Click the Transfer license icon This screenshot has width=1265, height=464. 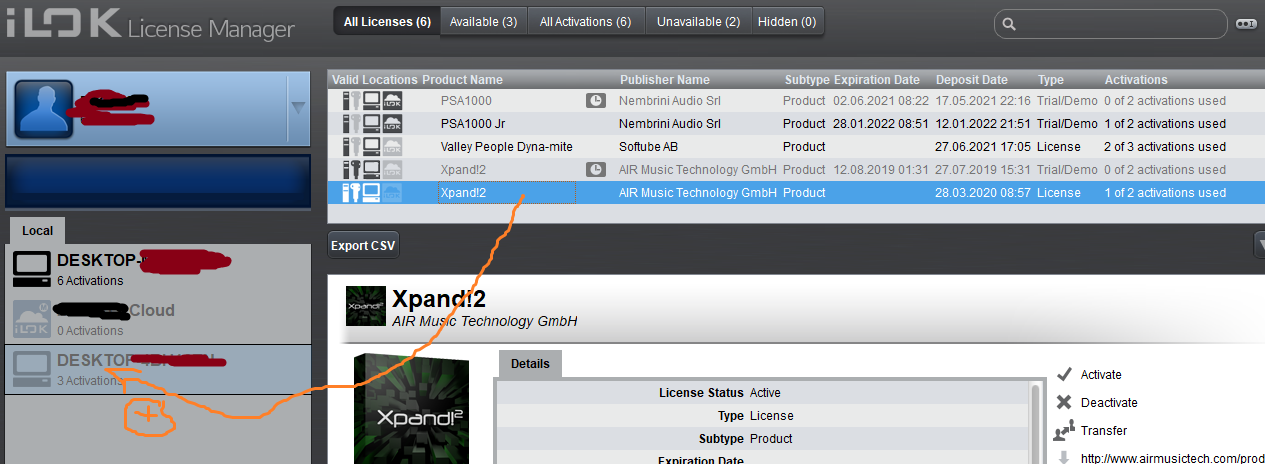point(1064,430)
